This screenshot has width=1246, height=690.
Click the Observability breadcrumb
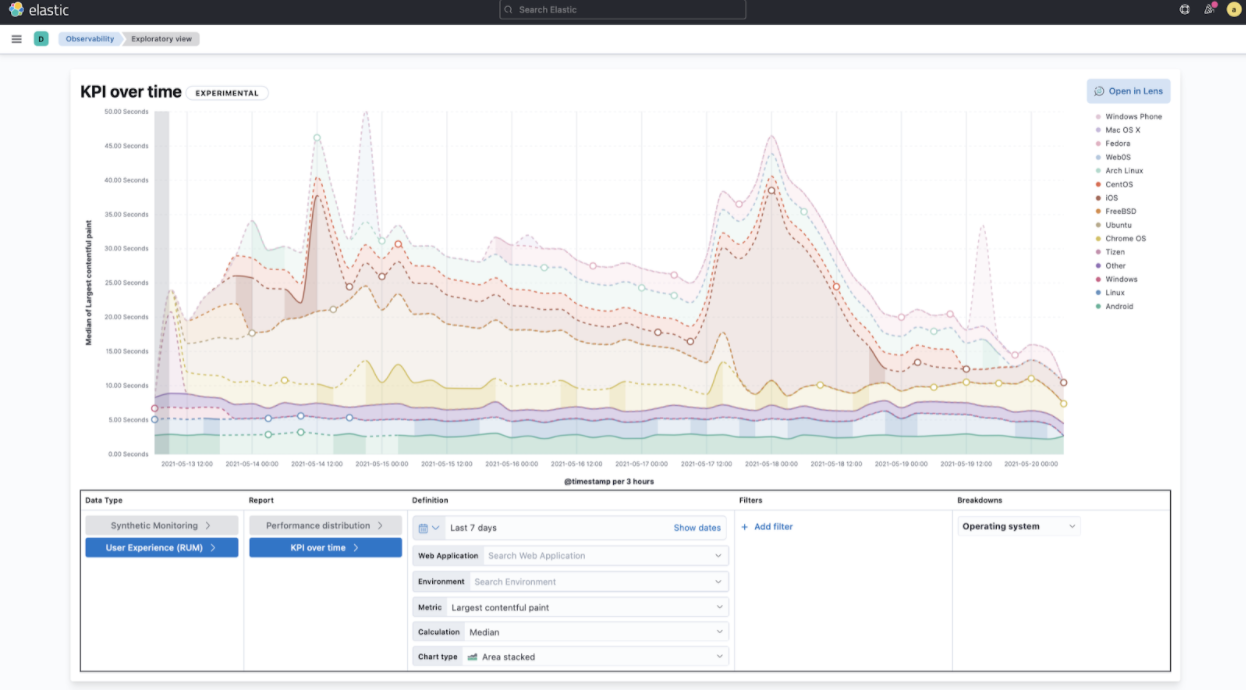click(90, 39)
